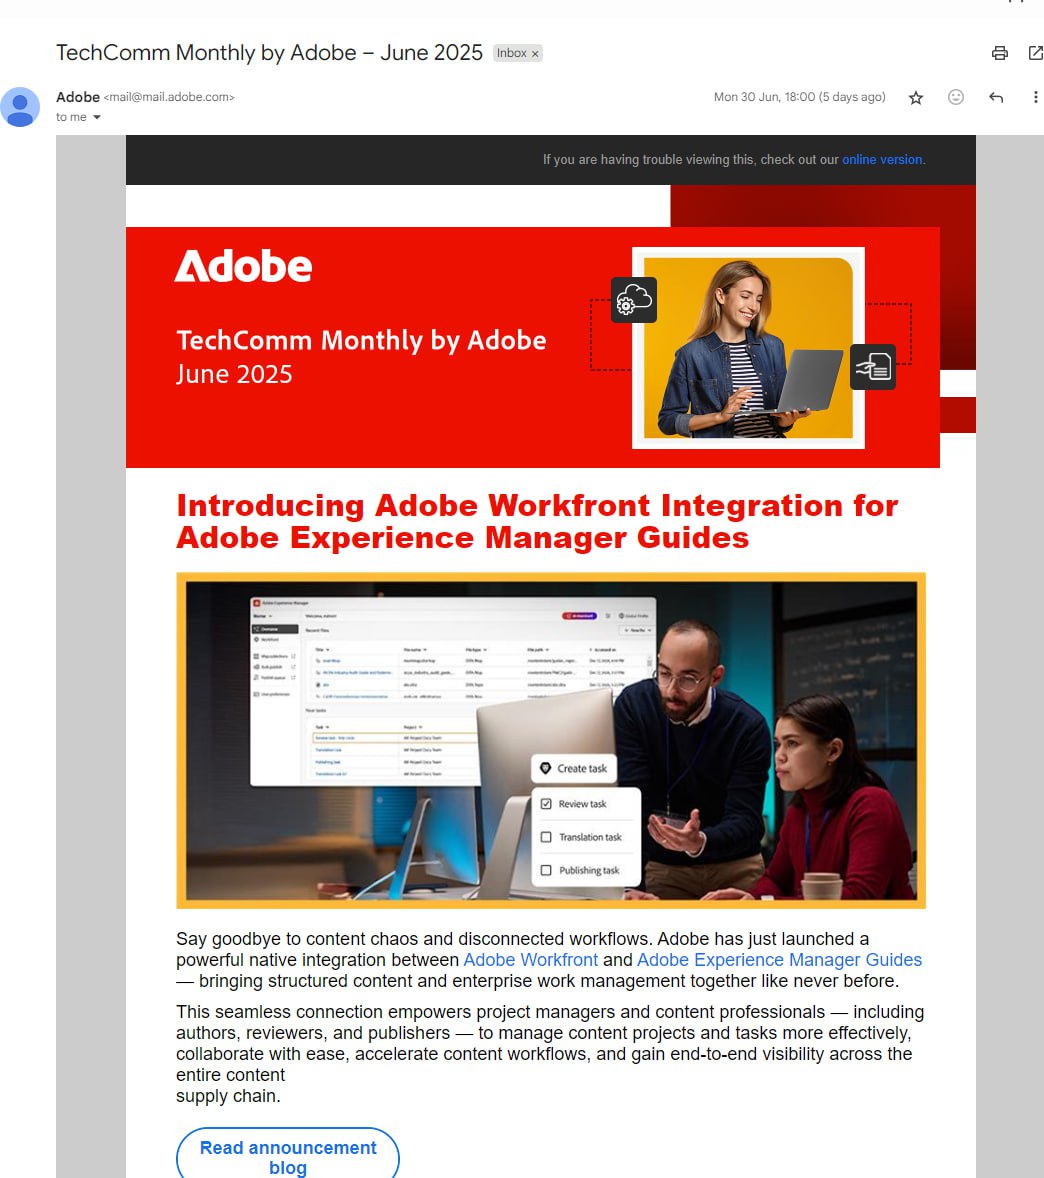Click the sender avatar icon
This screenshot has width=1044, height=1178.
pos(20,107)
